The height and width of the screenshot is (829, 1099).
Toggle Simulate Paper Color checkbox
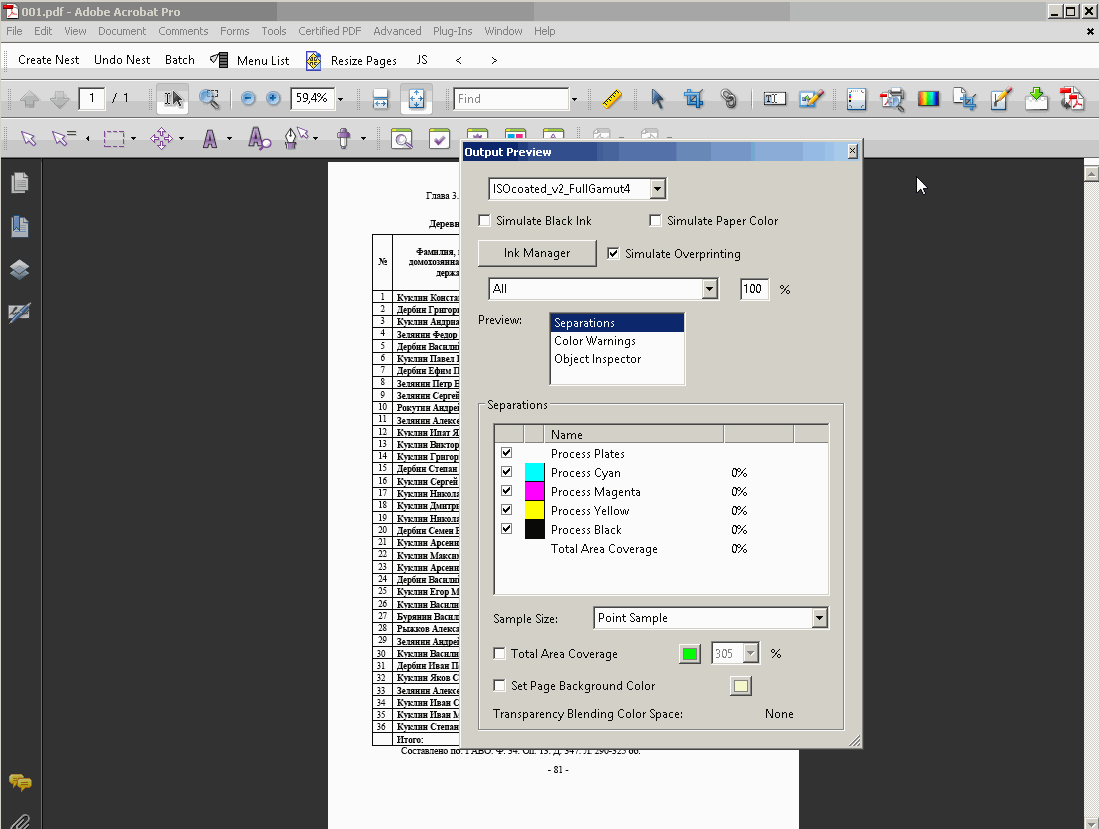click(x=655, y=221)
